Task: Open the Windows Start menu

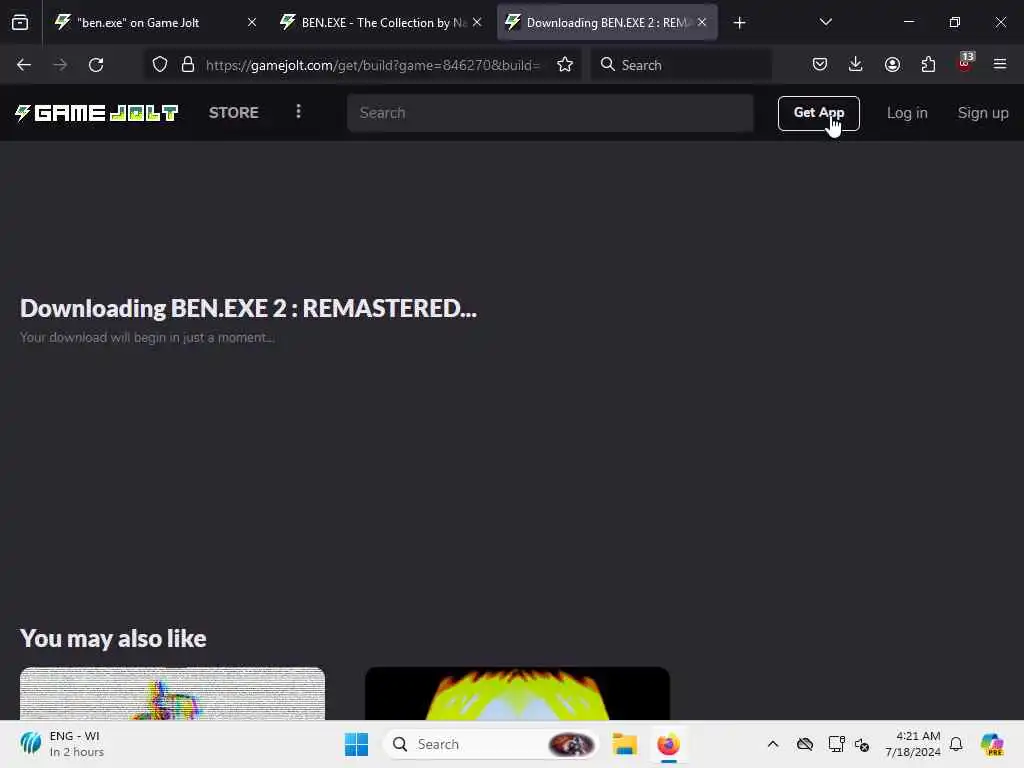Action: coord(357,744)
